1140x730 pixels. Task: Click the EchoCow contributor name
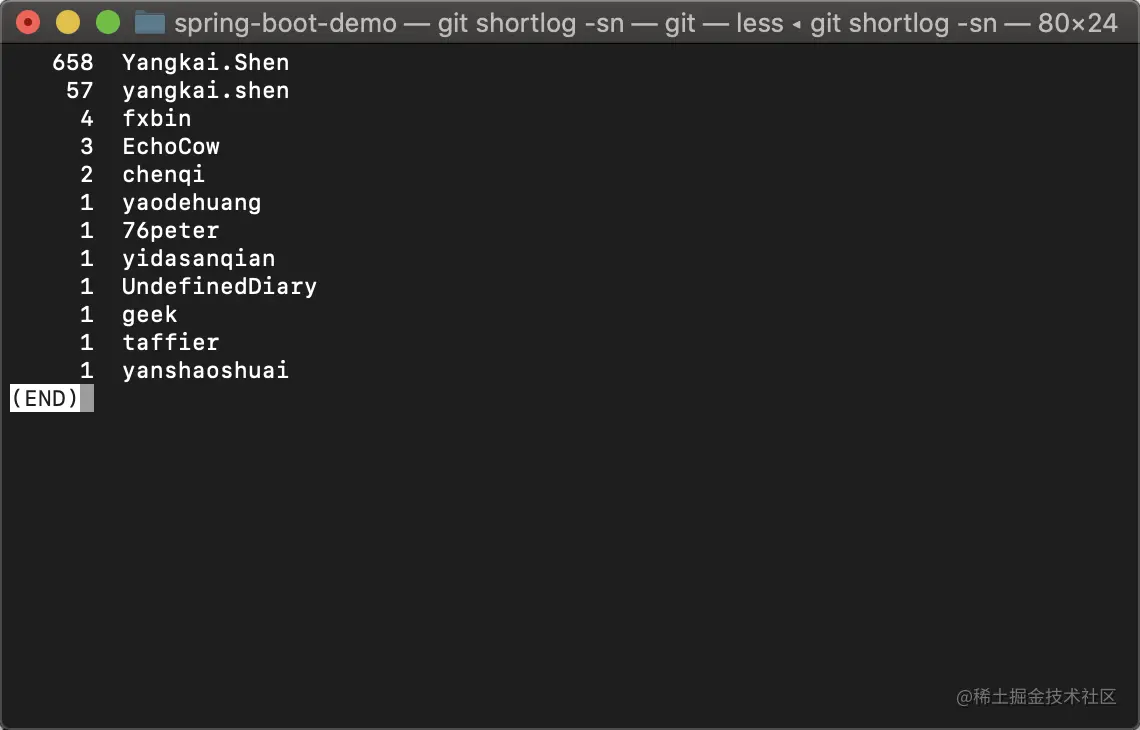tap(171, 146)
